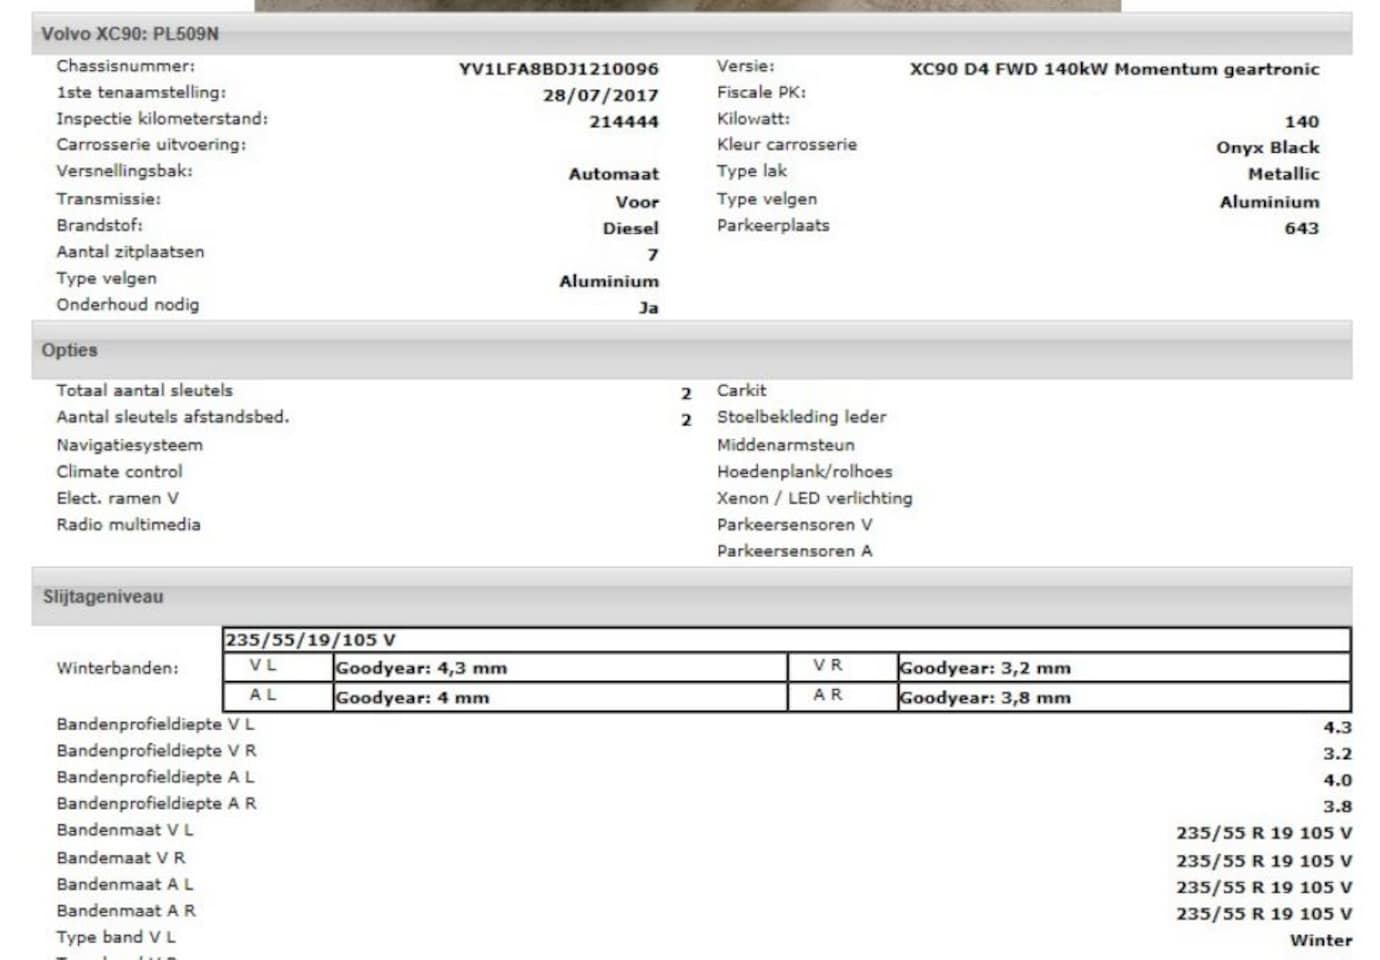The height and width of the screenshot is (960, 1380).
Task: Select the Elect. ramen V option
Action: [117, 498]
